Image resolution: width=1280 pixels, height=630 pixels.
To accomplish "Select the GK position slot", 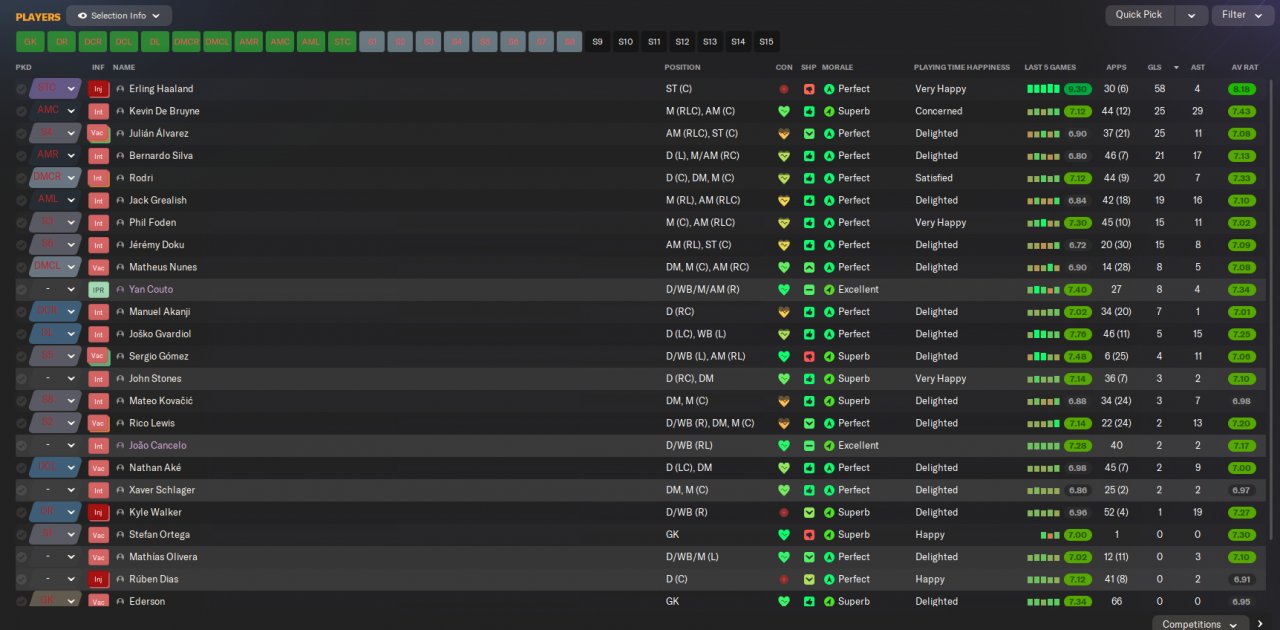I will coord(30,42).
